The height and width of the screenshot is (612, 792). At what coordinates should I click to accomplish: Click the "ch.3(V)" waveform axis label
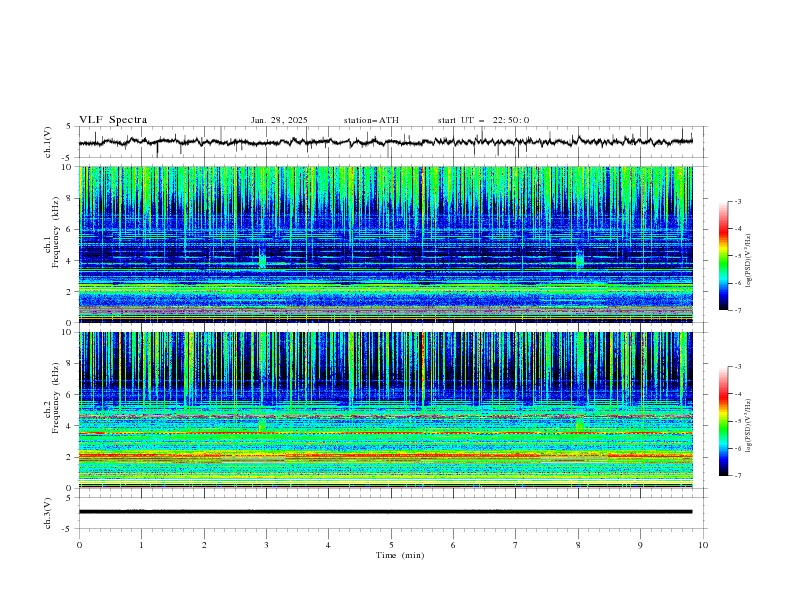(48, 514)
